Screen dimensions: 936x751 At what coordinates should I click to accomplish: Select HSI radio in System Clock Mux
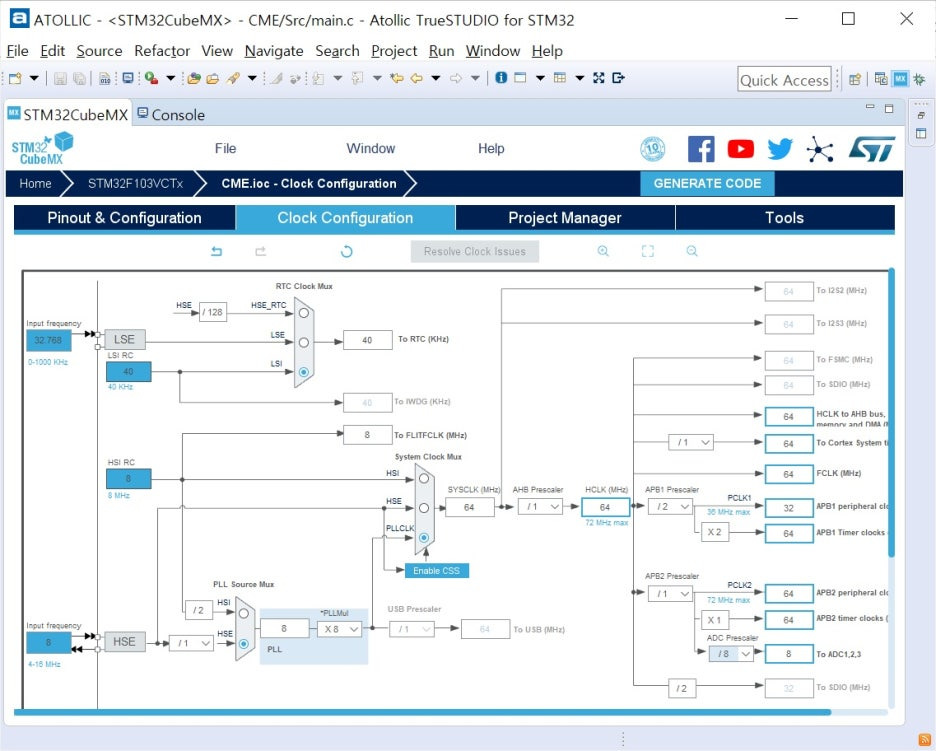point(424,478)
